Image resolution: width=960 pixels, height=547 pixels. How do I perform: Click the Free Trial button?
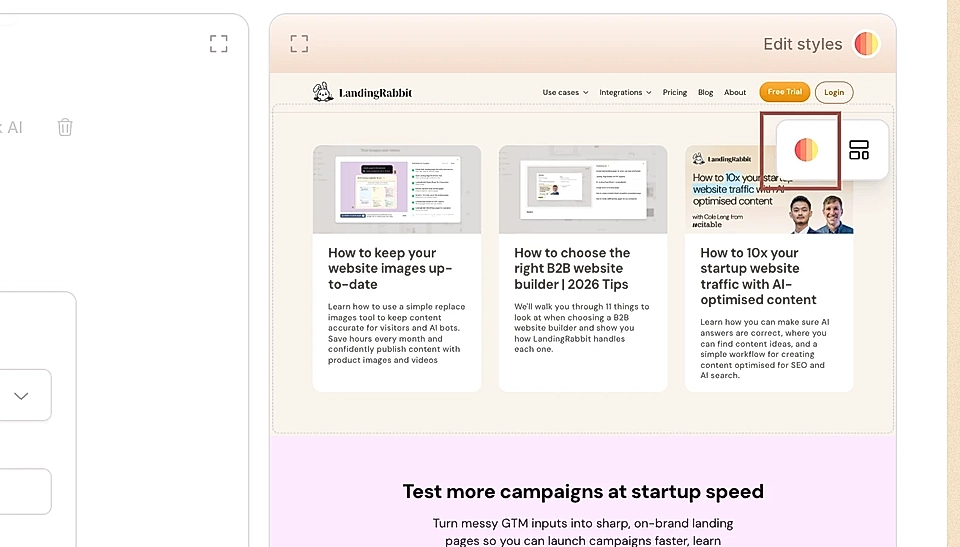[x=785, y=92]
